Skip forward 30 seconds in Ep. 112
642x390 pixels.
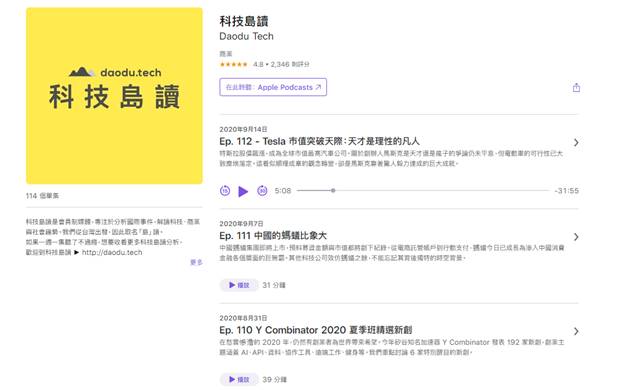[x=262, y=191]
